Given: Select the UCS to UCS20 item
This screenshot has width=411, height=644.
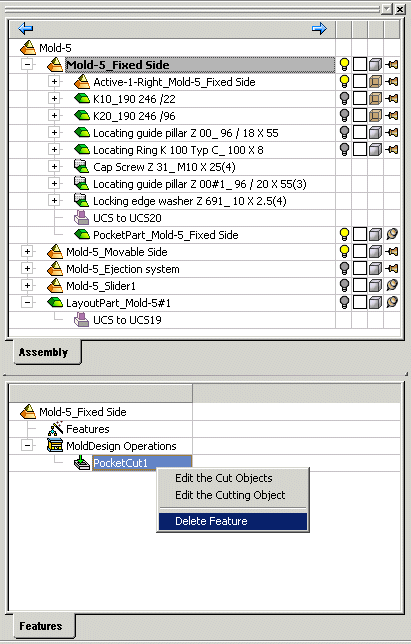Looking at the screenshot, I should (x=127, y=218).
